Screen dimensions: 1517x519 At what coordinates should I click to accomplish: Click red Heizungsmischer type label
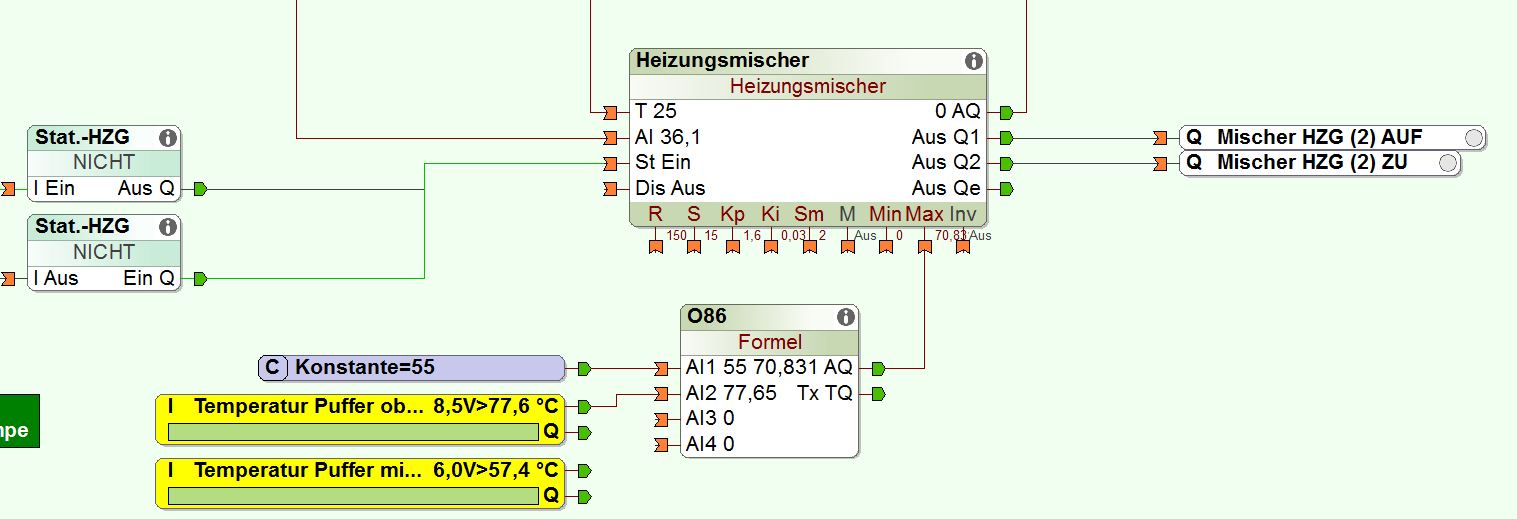tap(808, 86)
